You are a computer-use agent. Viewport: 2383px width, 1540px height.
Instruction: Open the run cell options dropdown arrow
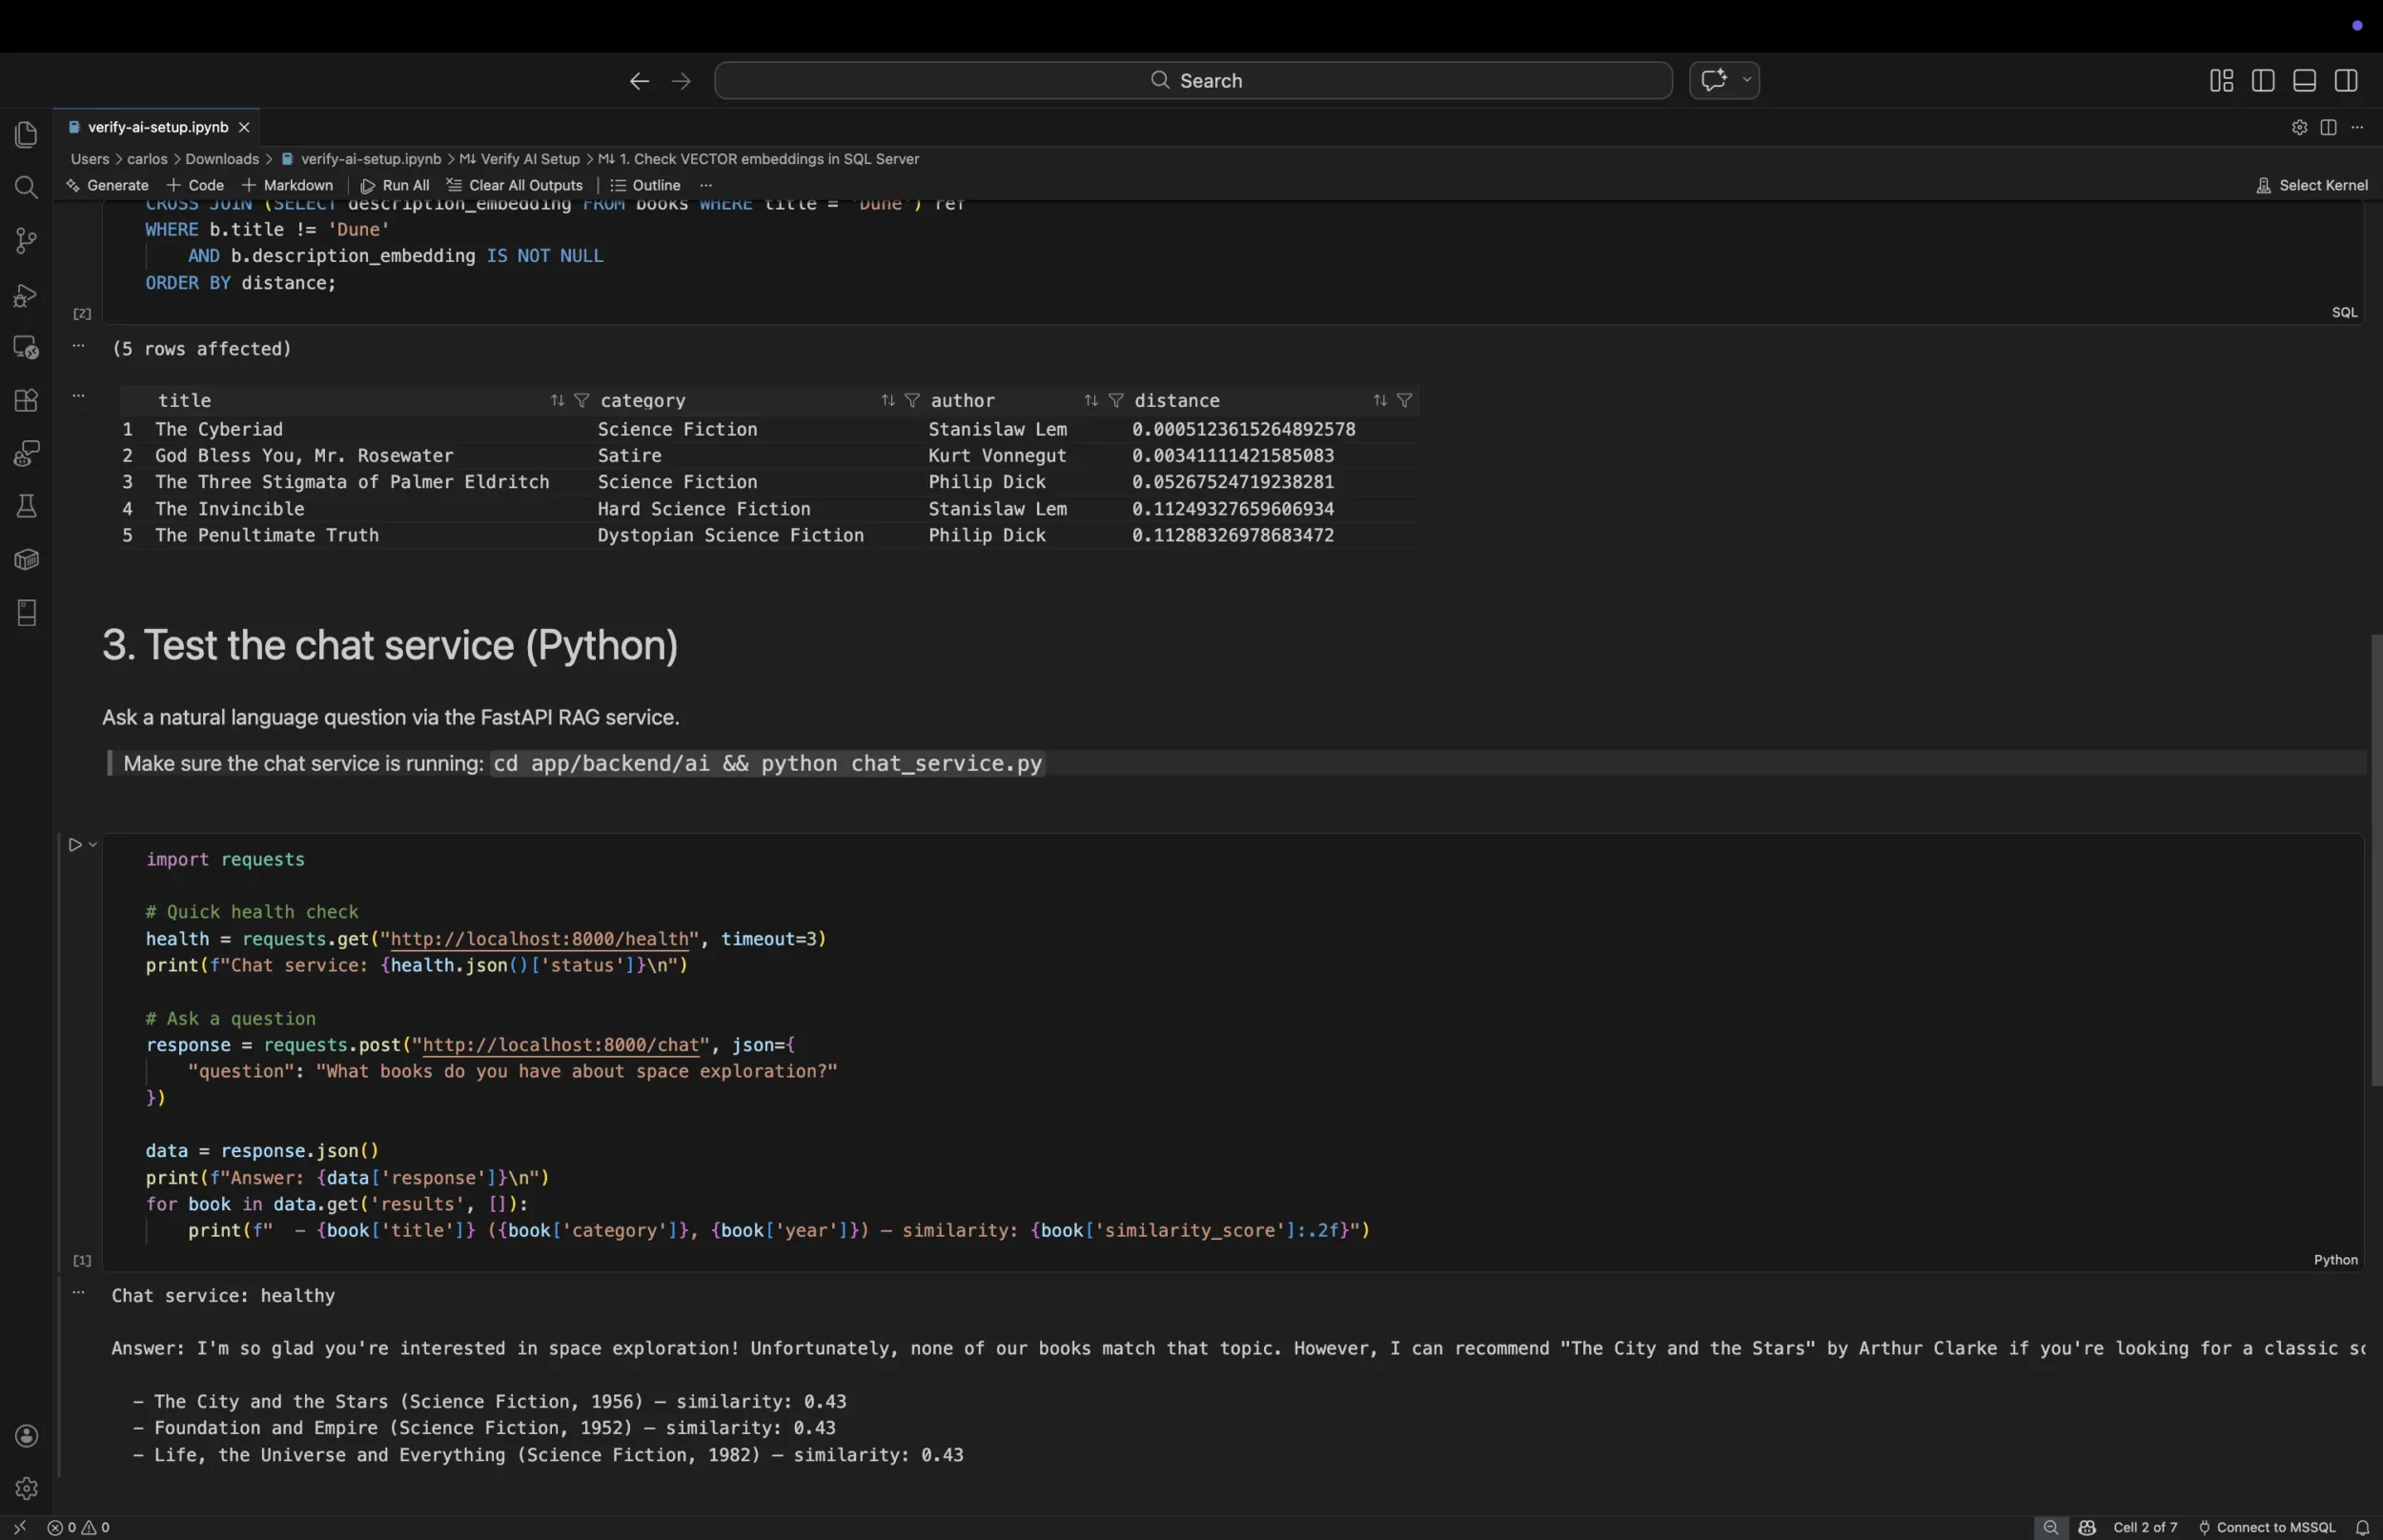coord(93,845)
